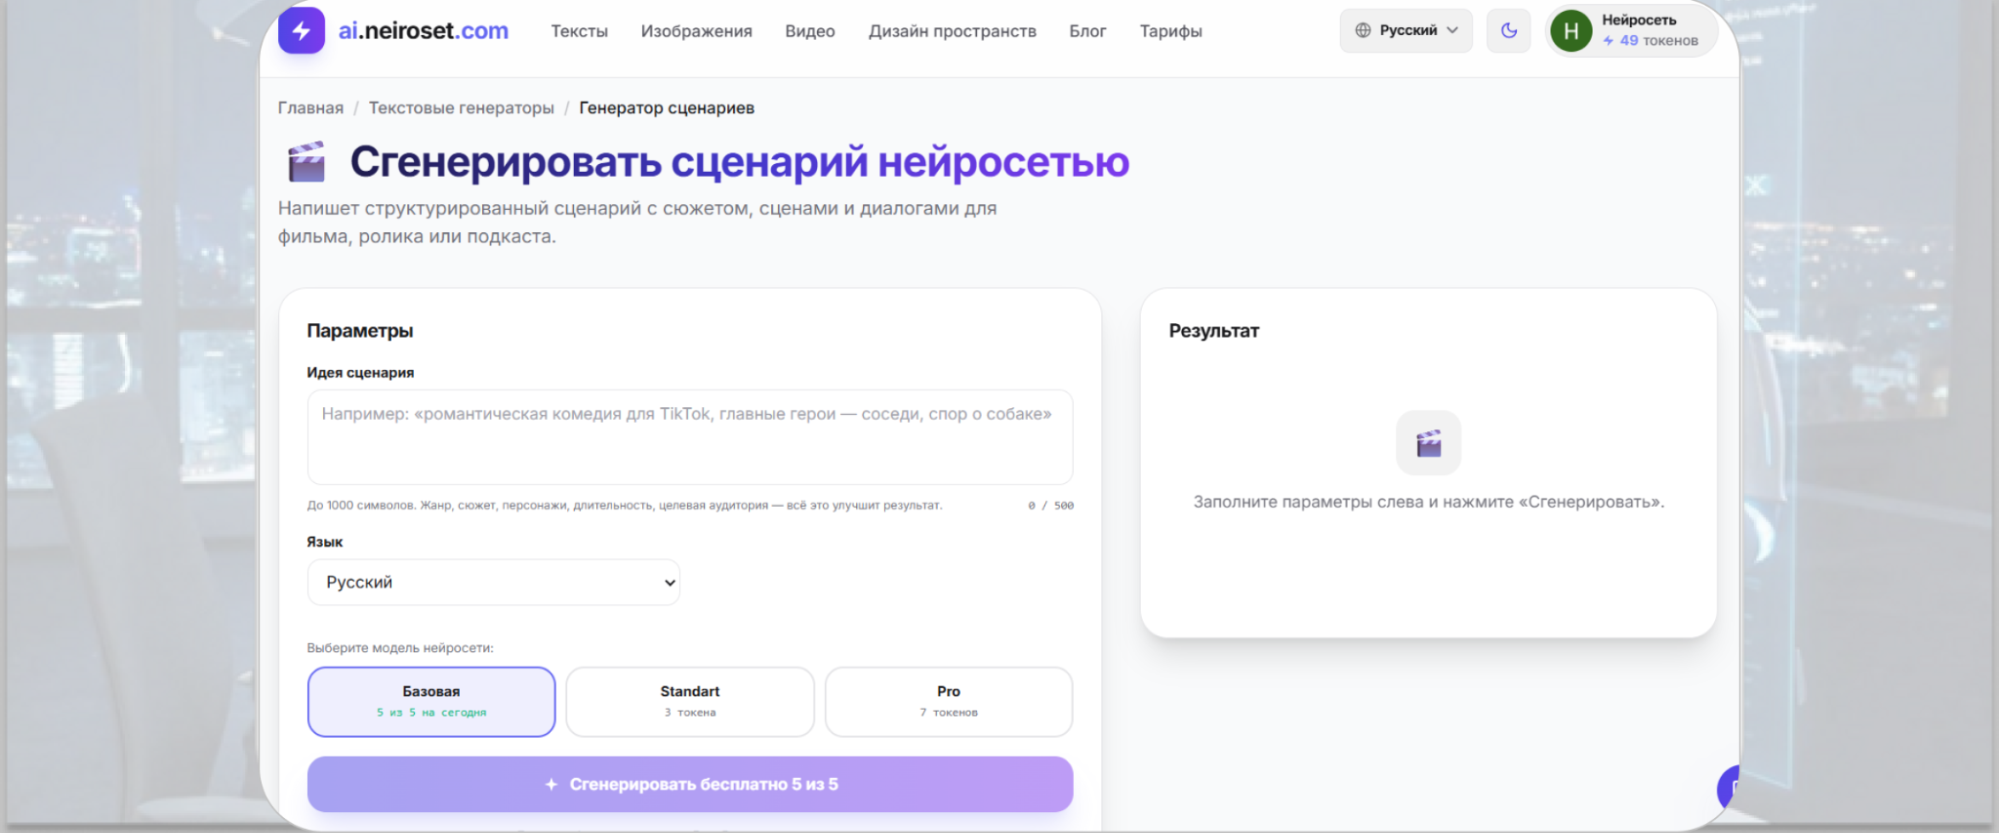Viewport: 1999px width, 833px height.
Task: Click the clapperboard icon in the Result panel
Action: click(1428, 443)
